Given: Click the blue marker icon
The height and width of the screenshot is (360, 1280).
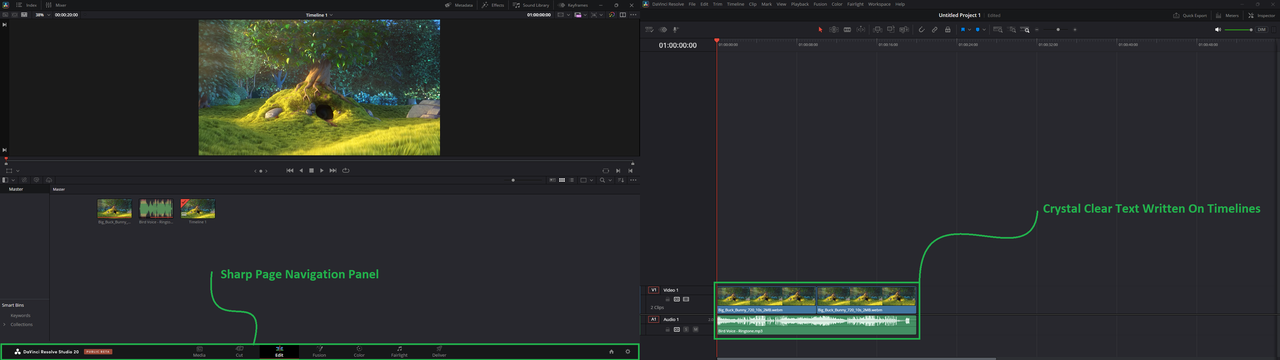Looking at the screenshot, I should [977, 29].
